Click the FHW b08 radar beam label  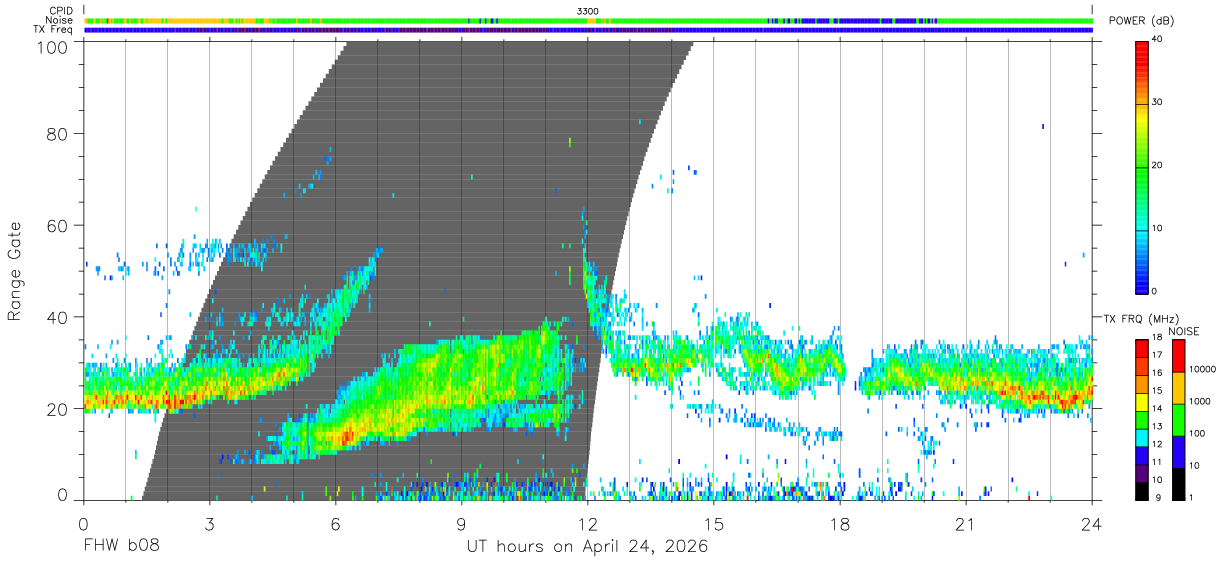point(120,547)
